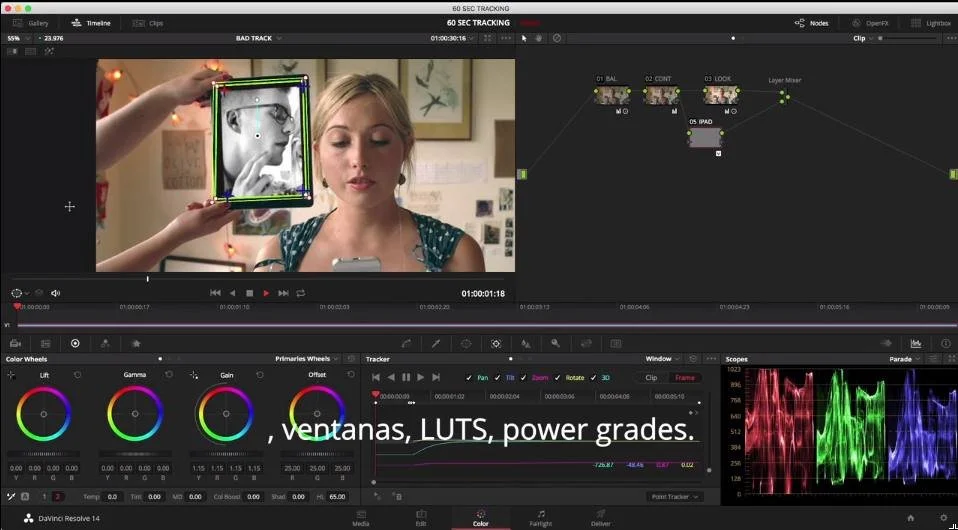This screenshot has height=530, width=958.
Task: Show the Scopes palette icon
Action: point(915,344)
